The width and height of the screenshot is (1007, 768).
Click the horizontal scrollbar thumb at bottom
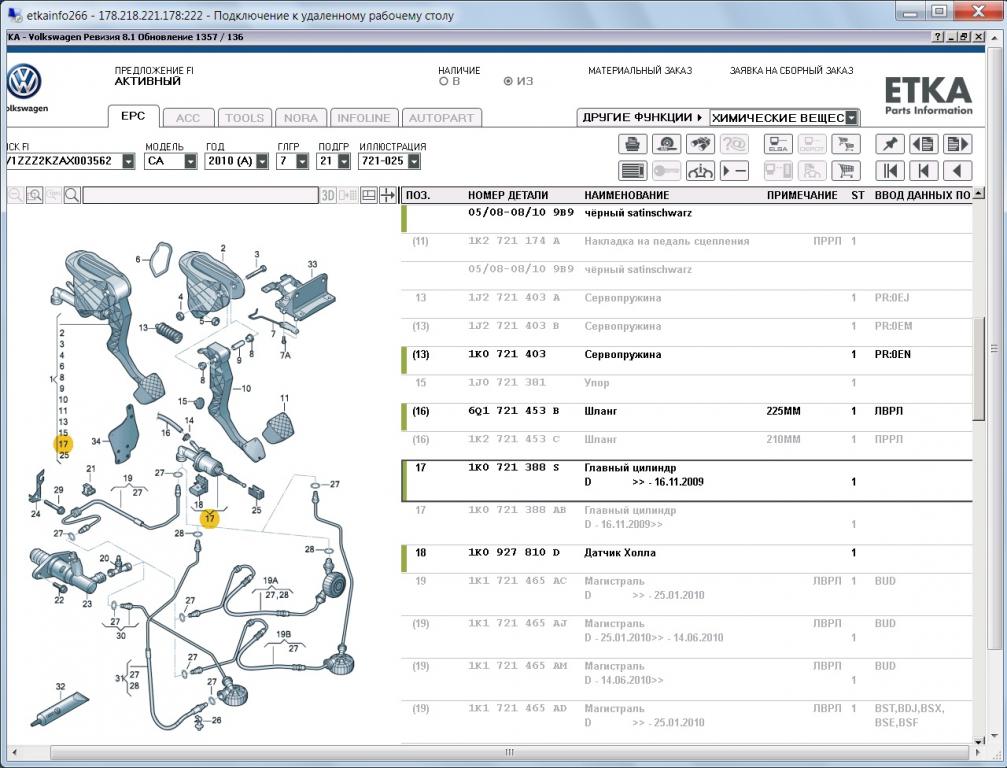point(509,752)
